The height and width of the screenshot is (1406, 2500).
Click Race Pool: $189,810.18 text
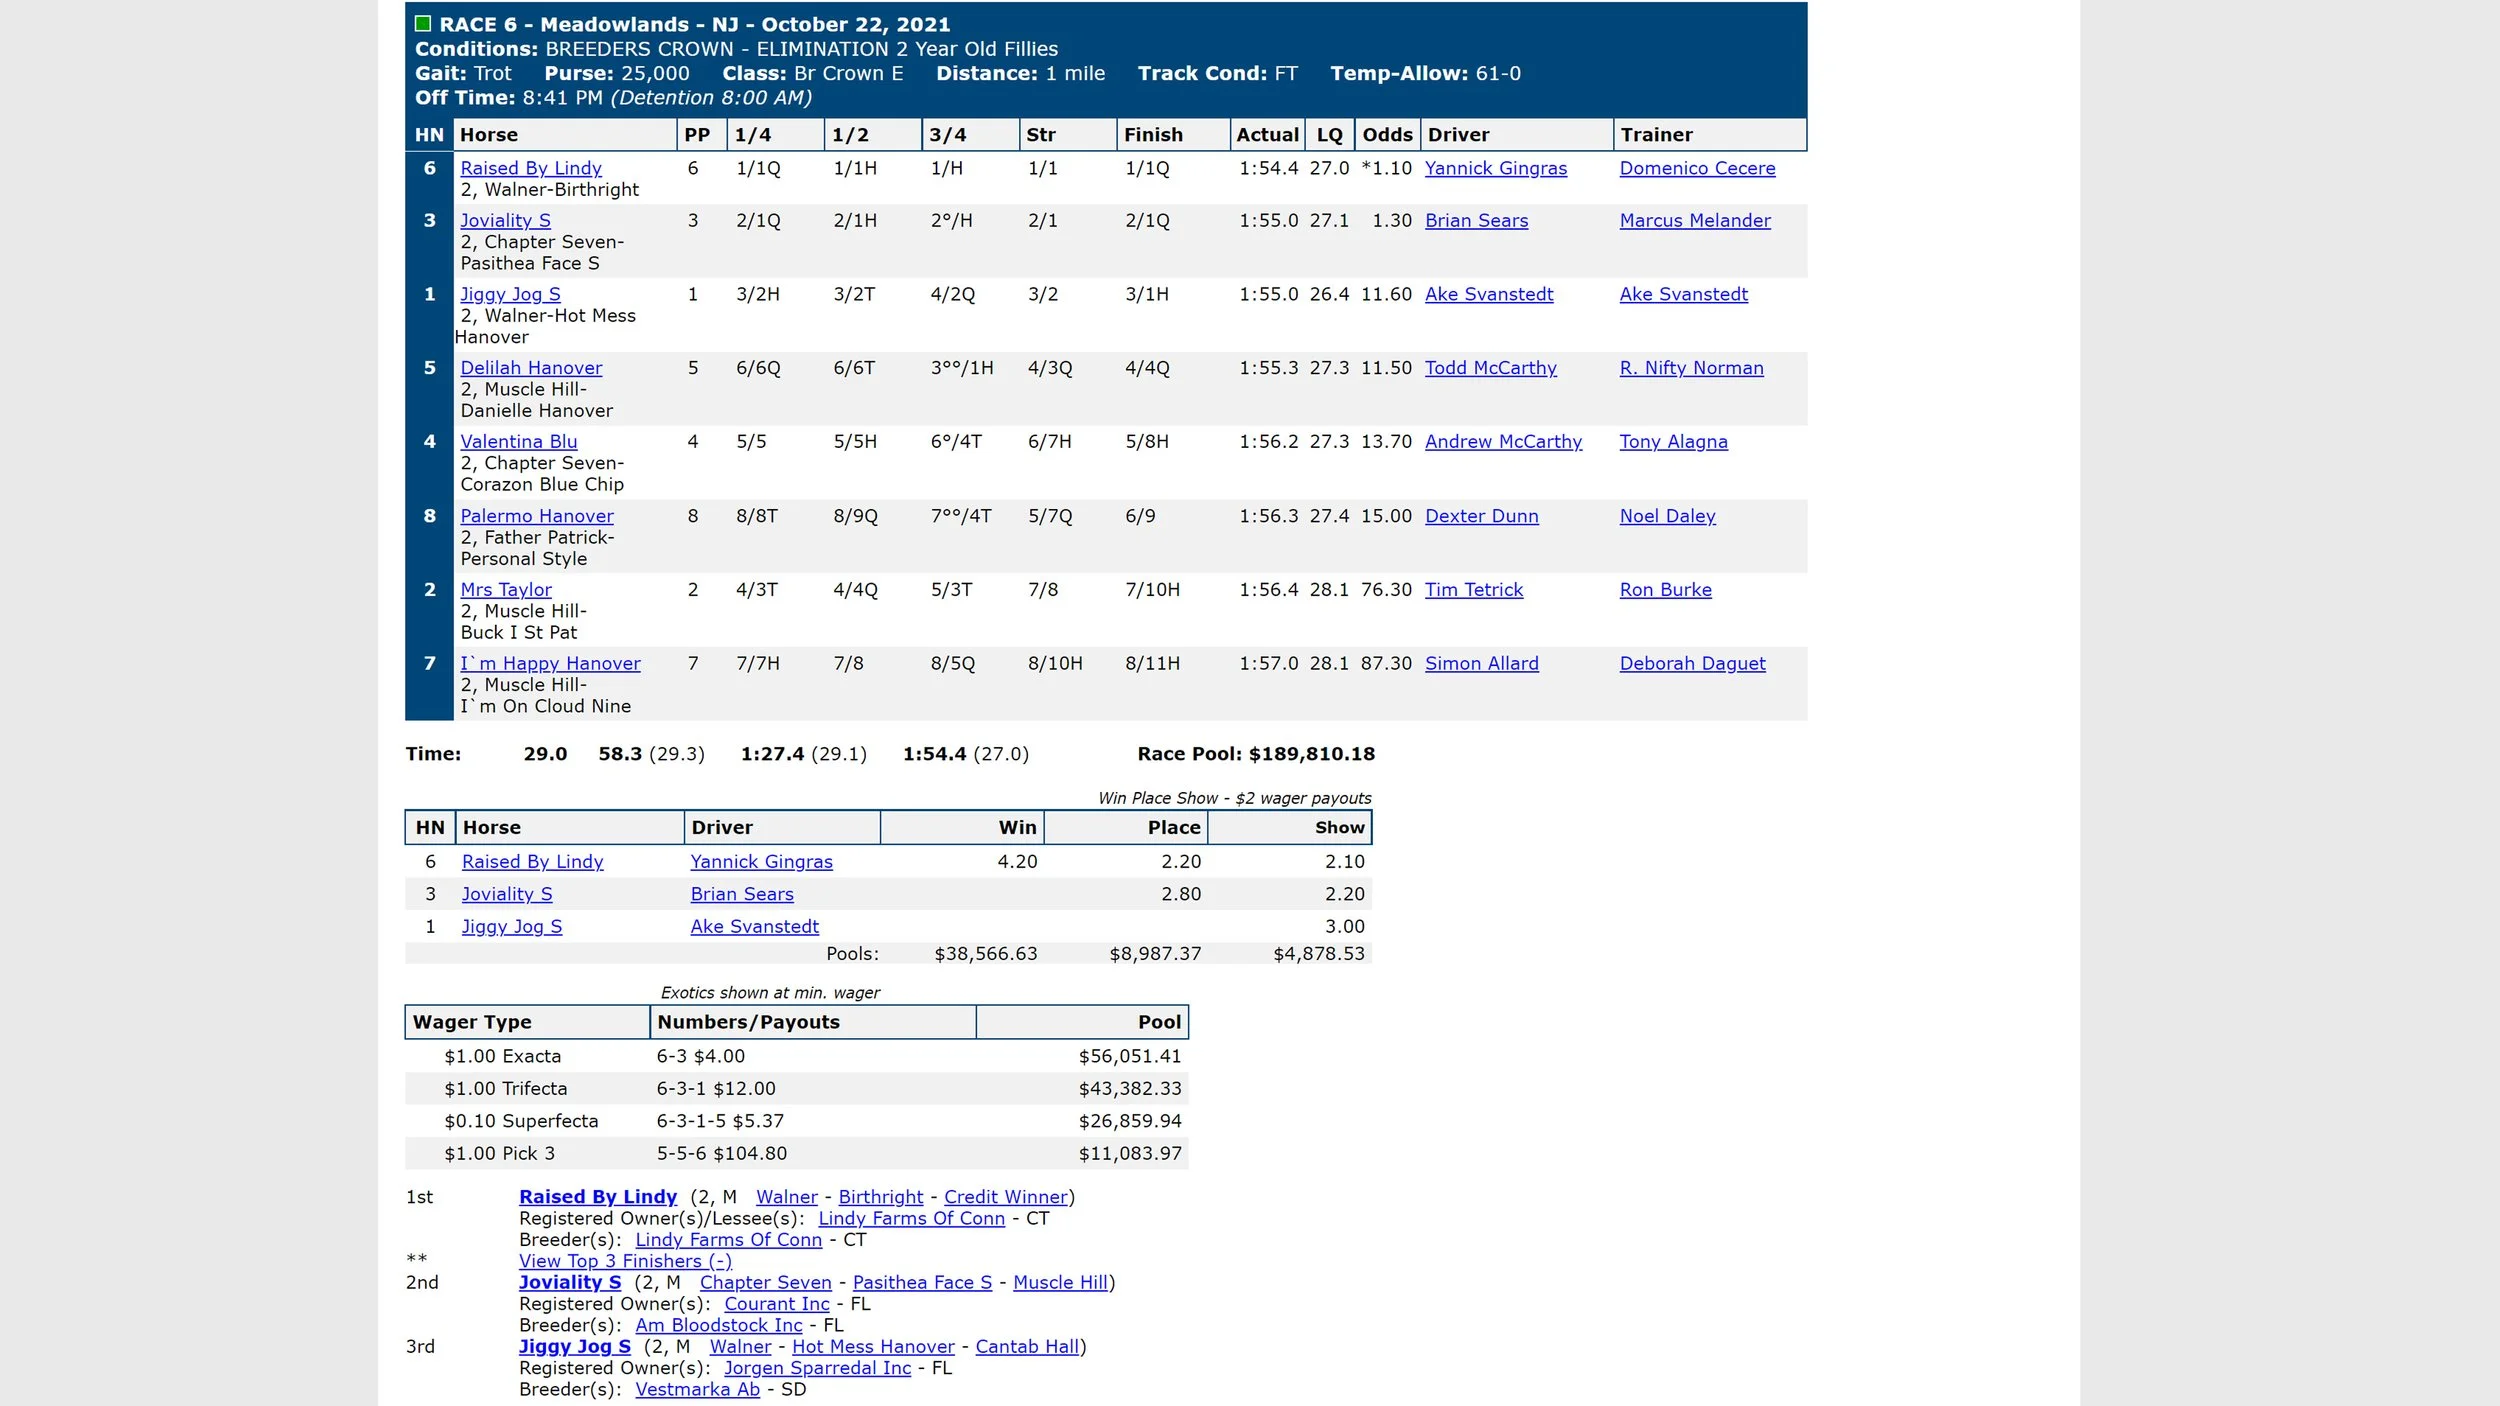(x=1256, y=754)
